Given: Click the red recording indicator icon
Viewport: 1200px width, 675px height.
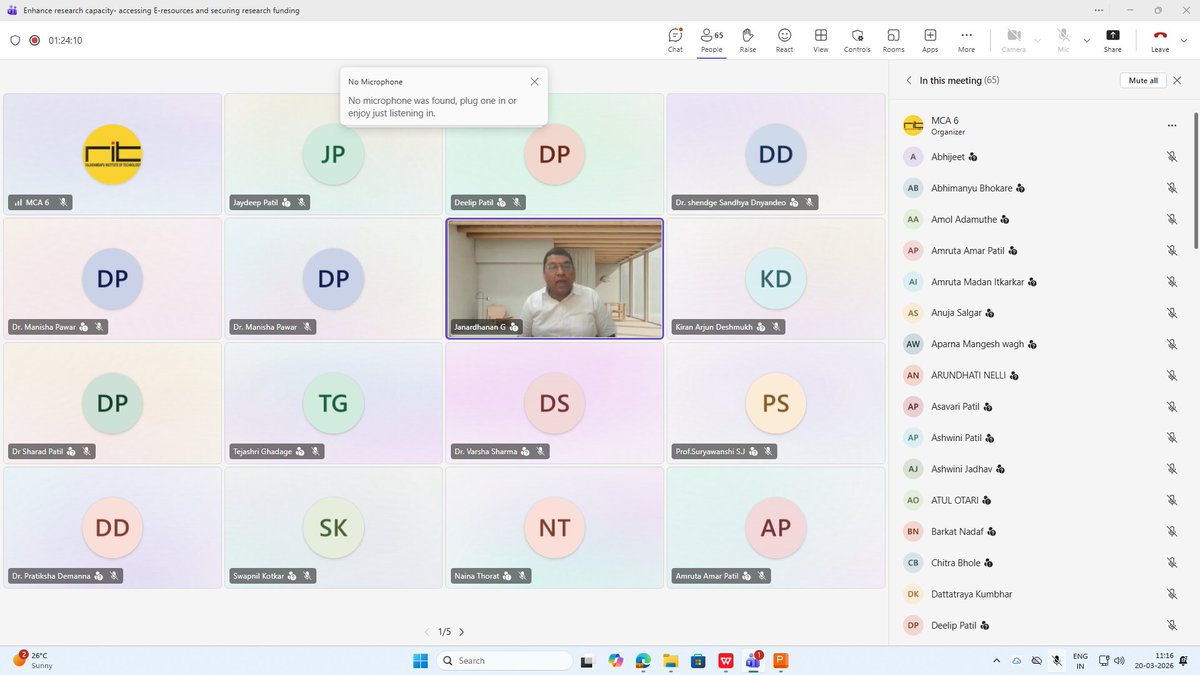Looking at the screenshot, I should click(x=35, y=41).
